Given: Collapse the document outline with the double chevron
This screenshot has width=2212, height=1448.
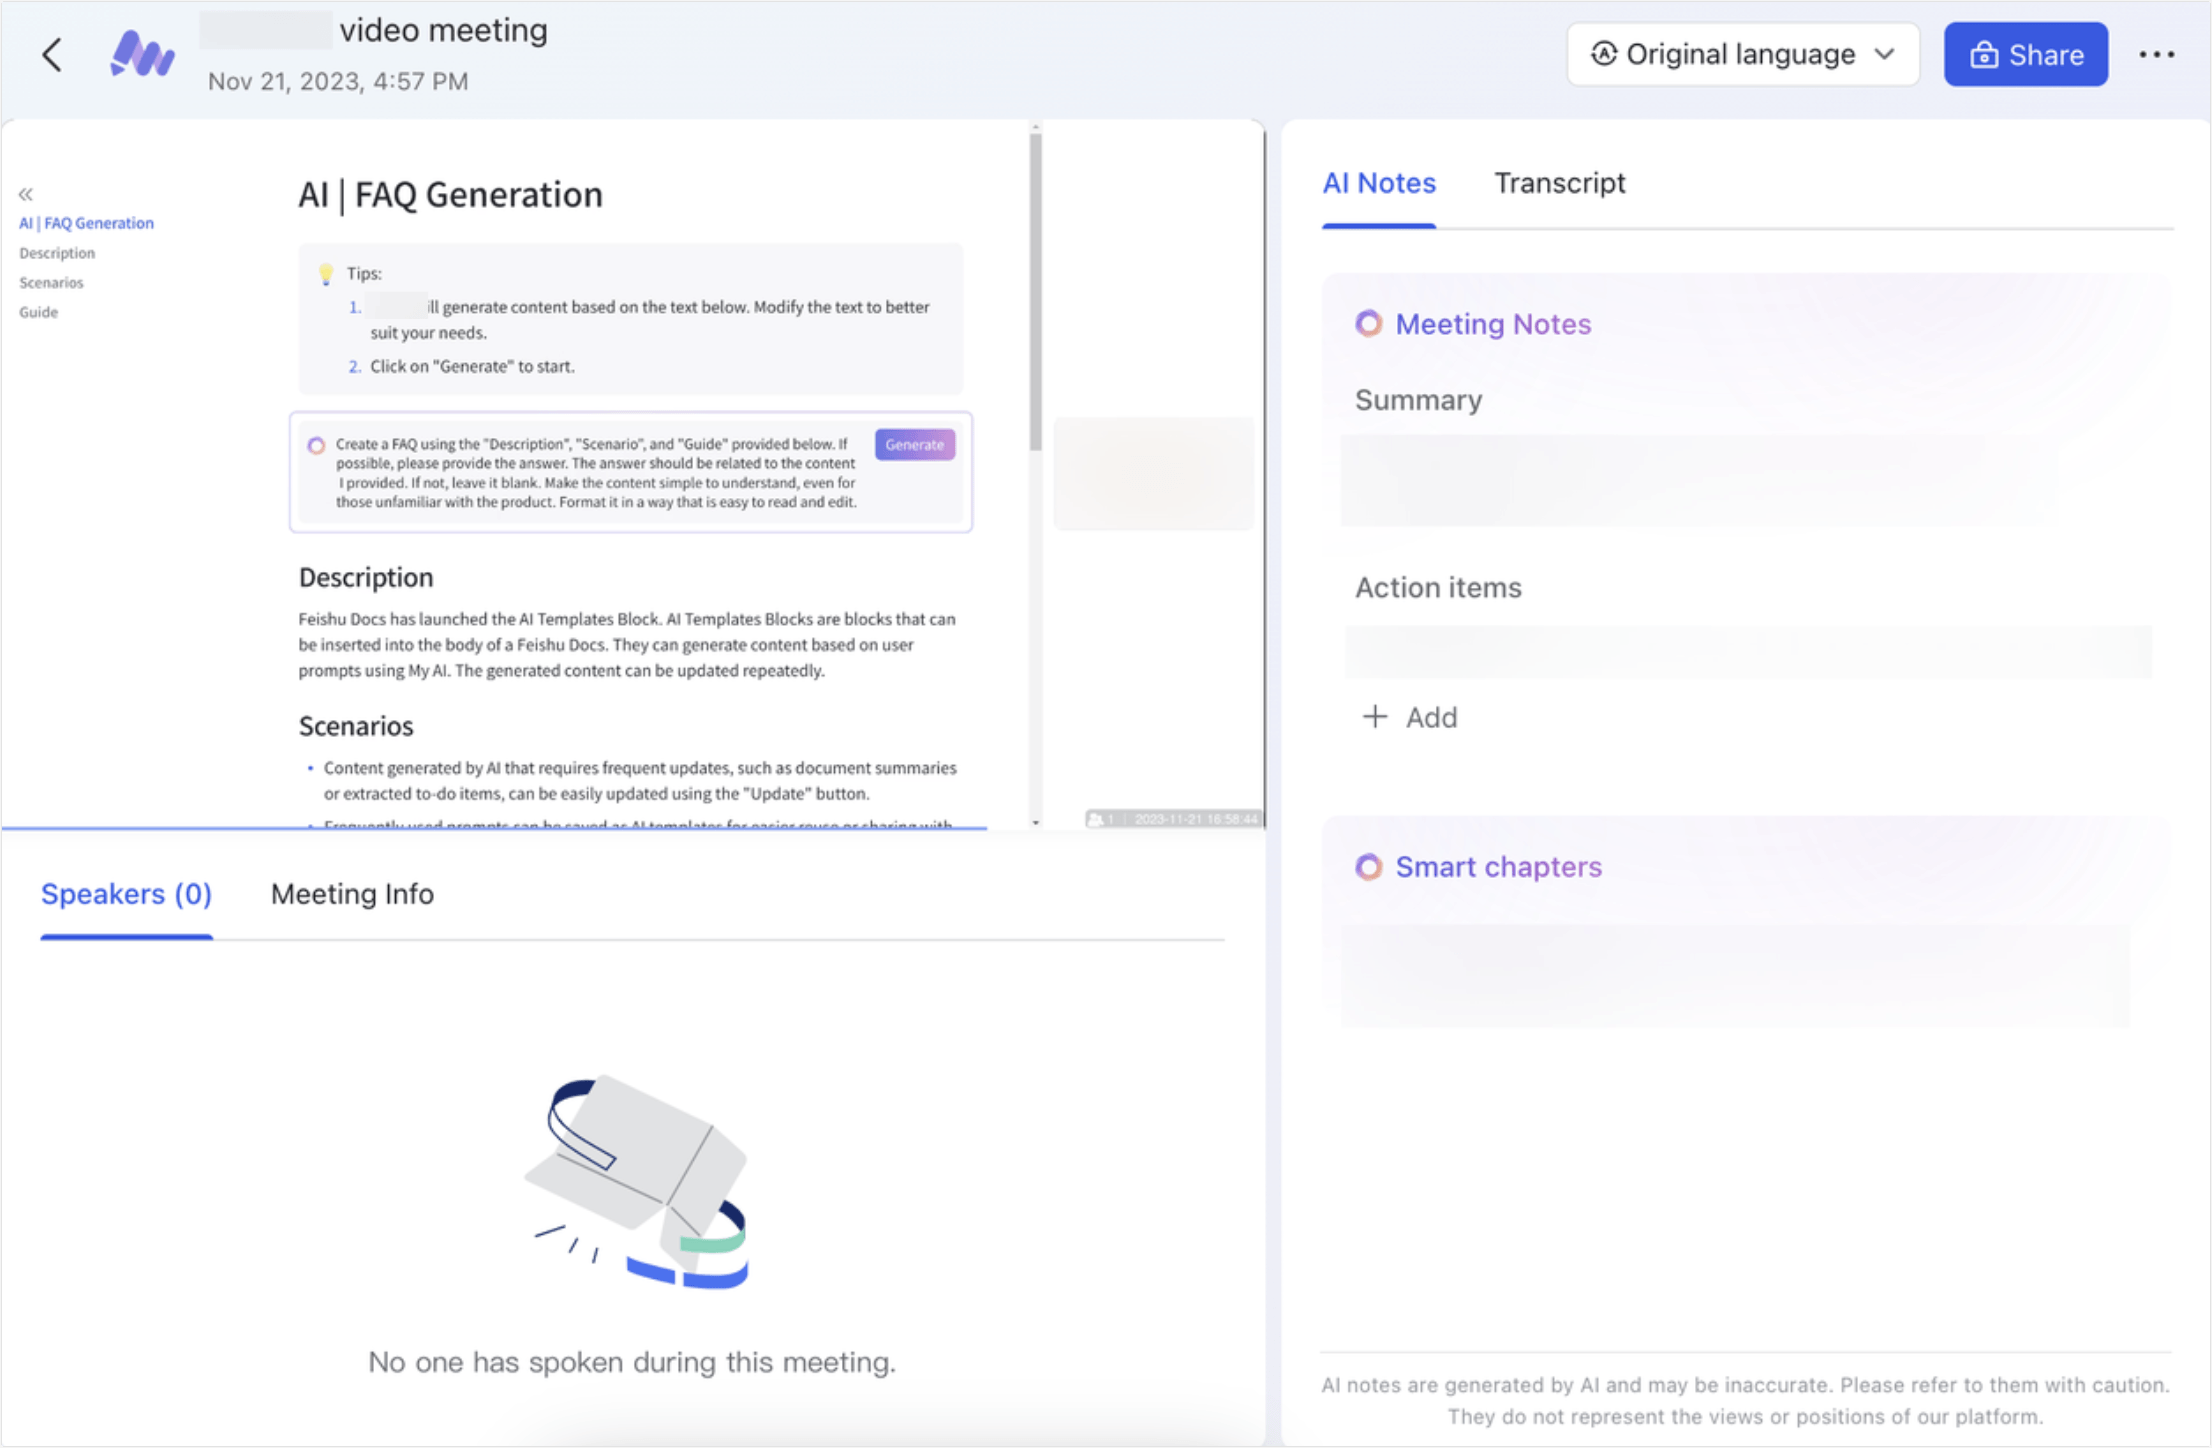Looking at the screenshot, I should coord(25,192).
